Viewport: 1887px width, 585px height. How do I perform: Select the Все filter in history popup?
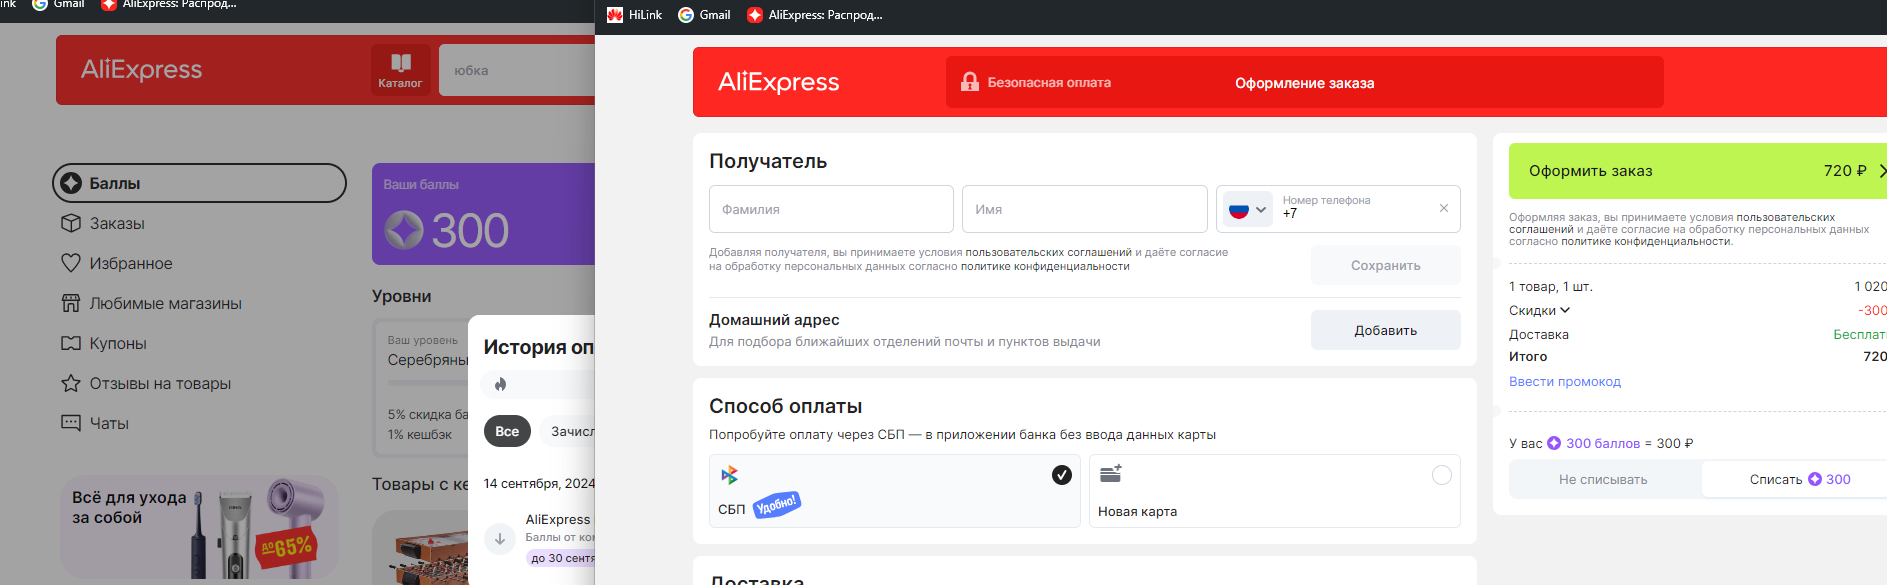click(507, 431)
